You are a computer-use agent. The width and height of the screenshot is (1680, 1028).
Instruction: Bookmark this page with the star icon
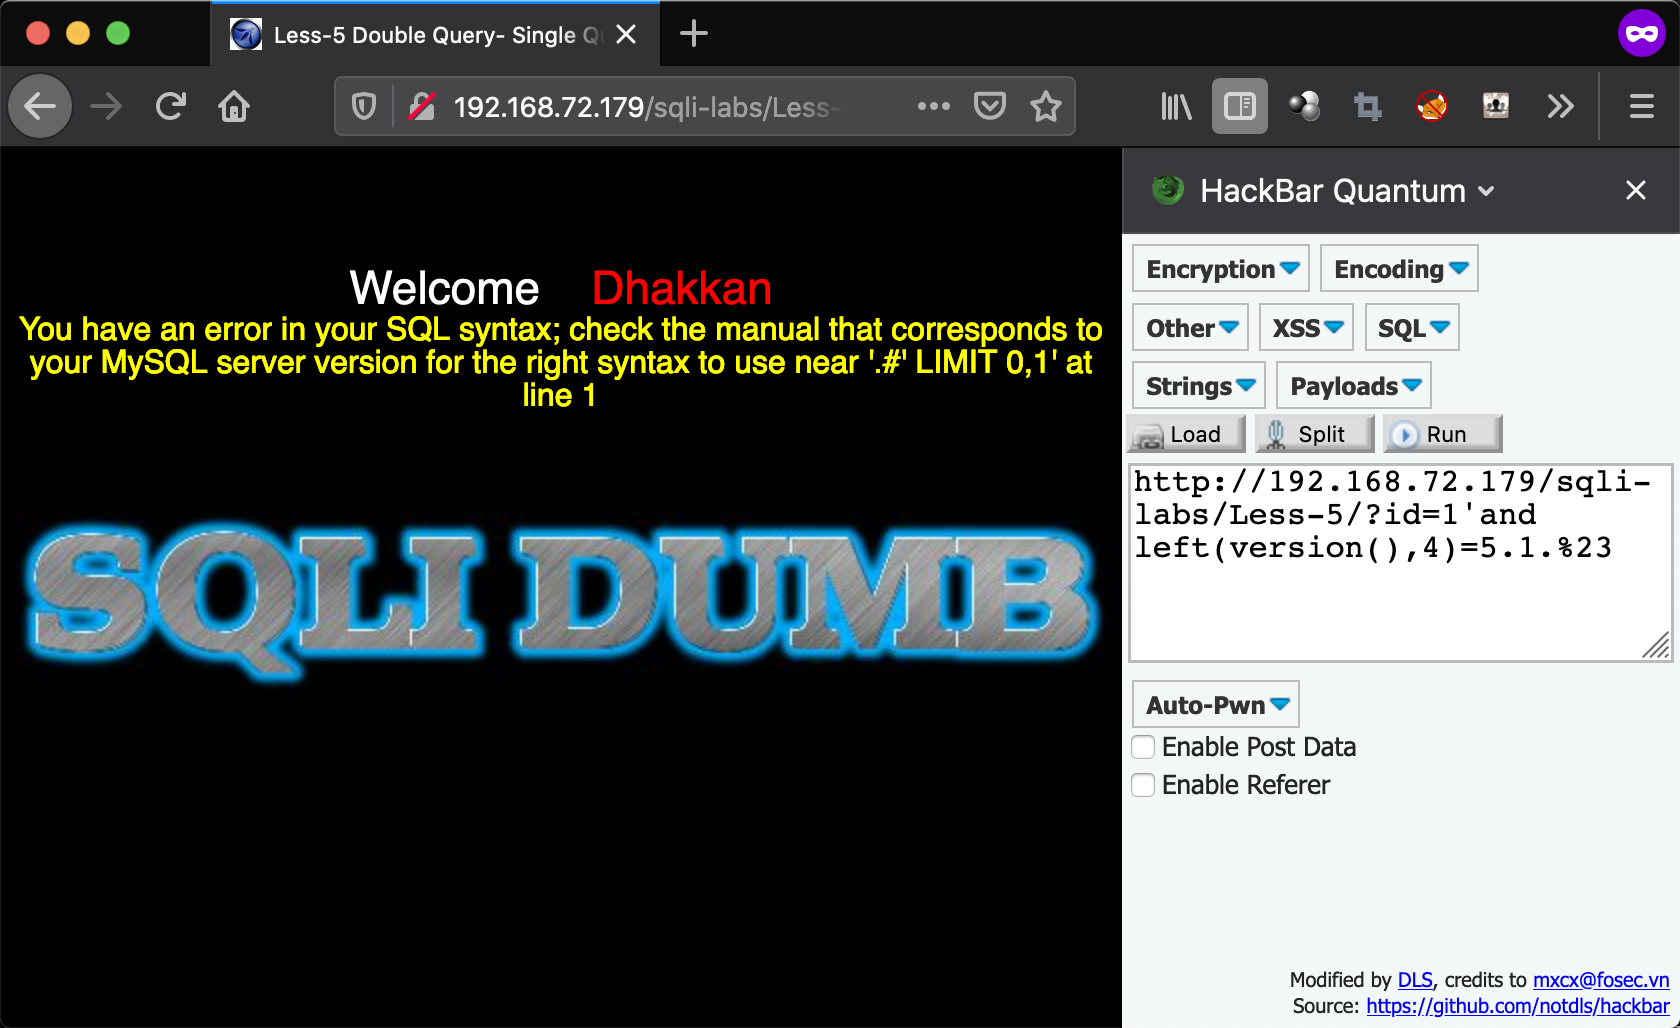pyautogui.click(x=1046, y=106)
